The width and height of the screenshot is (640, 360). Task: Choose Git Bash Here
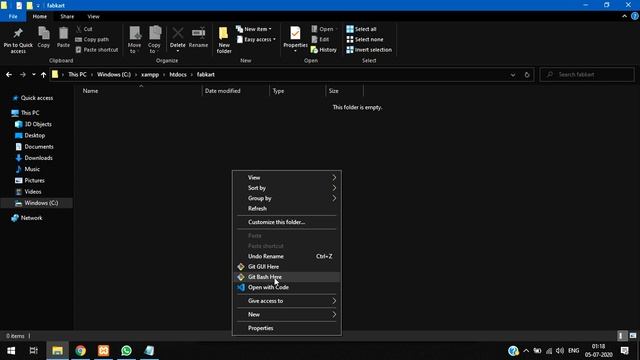[287, 277]
